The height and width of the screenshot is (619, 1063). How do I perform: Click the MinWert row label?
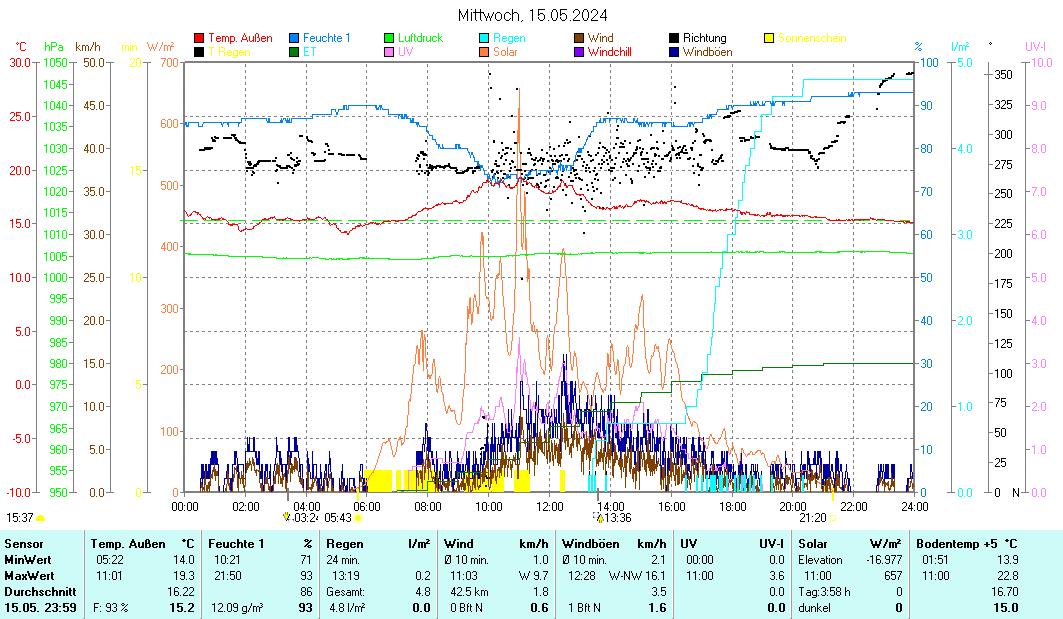(28, 560)
